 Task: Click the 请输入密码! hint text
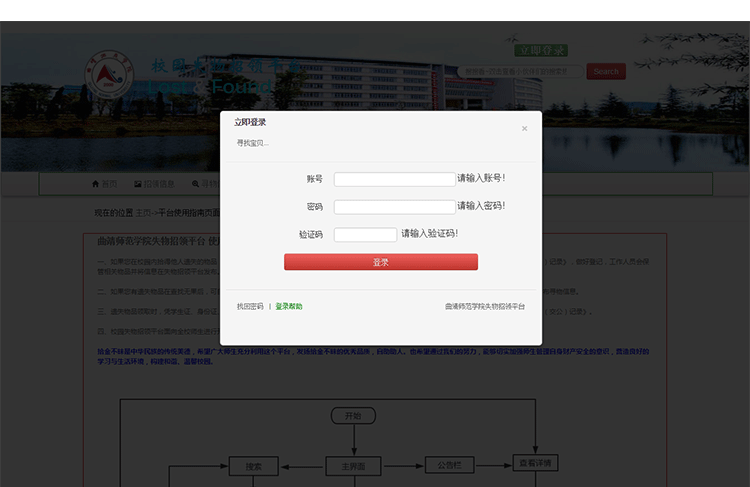pyautogui.click(x=481, y=206)
